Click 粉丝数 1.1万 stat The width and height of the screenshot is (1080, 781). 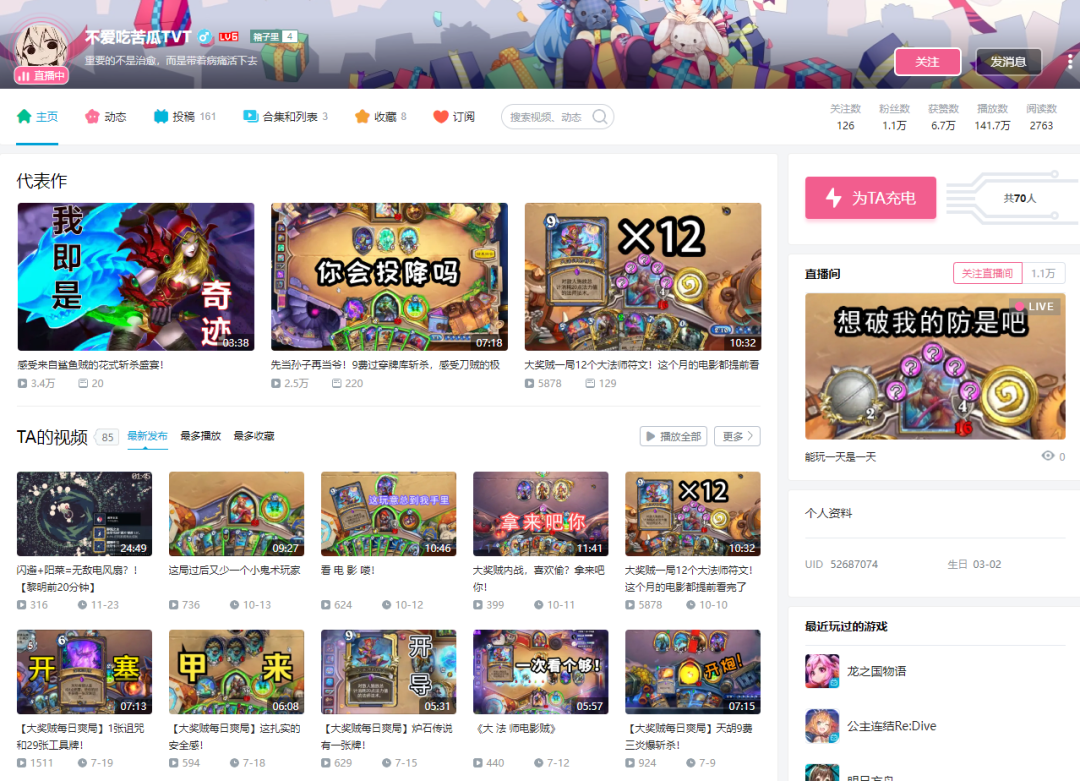[x=894, y=117]
